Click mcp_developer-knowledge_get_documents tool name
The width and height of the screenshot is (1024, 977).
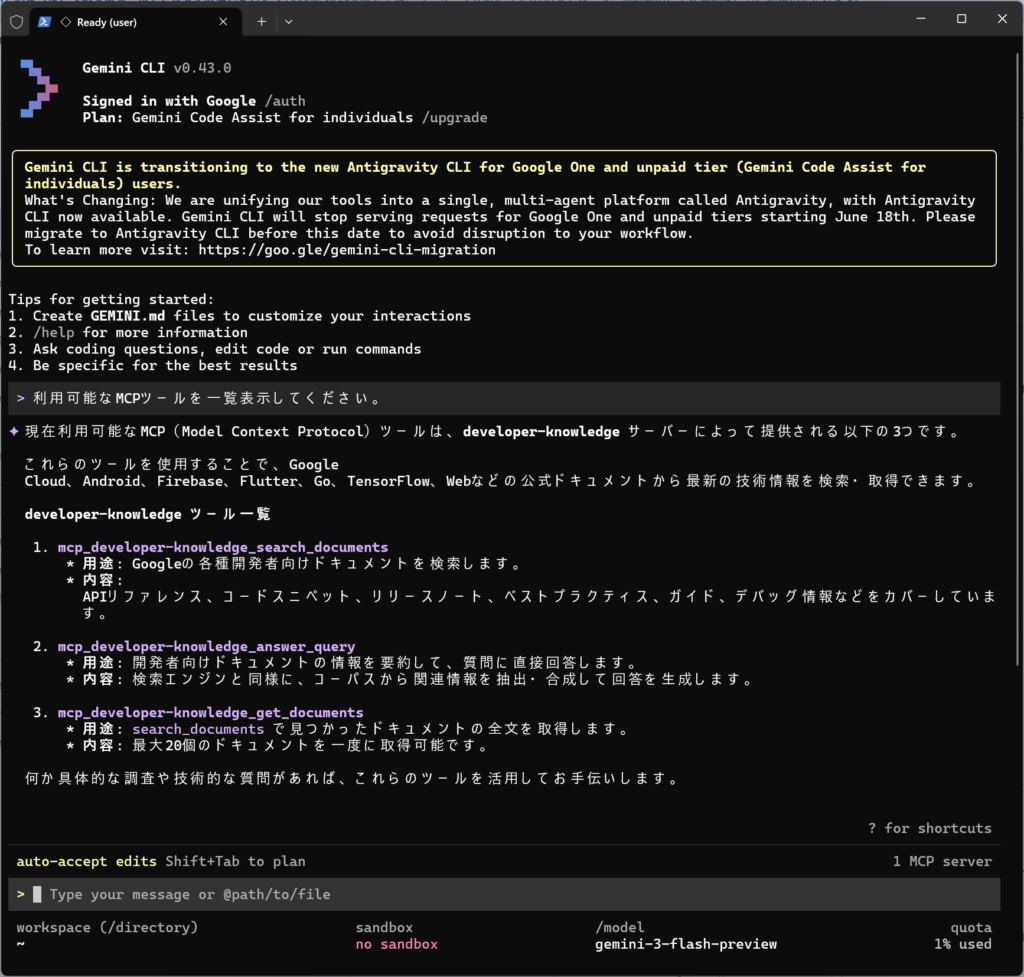[210, 713]
